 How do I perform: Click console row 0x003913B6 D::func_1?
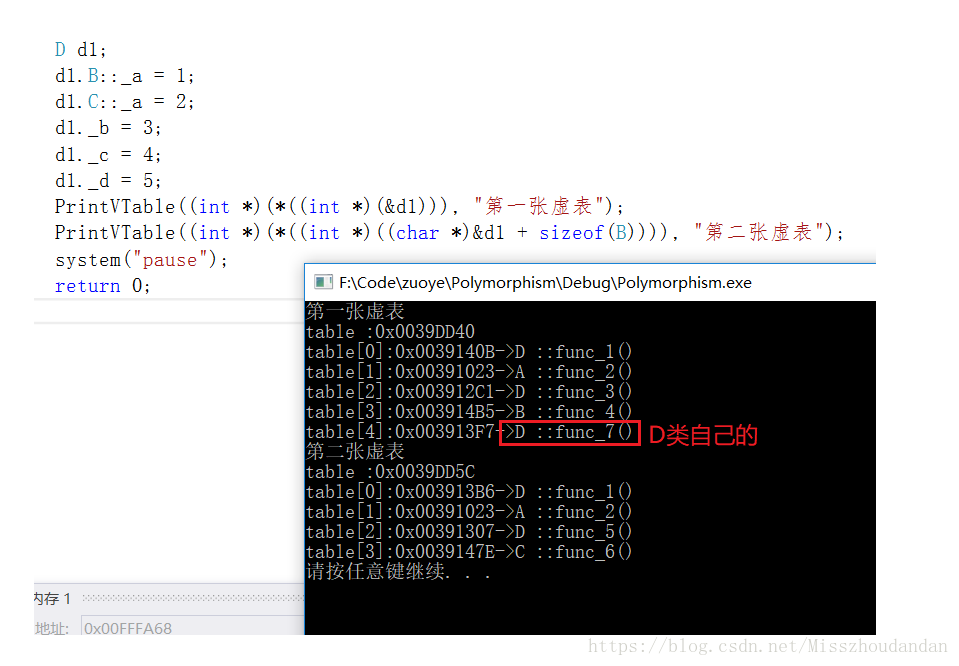[x=469, y=492]
